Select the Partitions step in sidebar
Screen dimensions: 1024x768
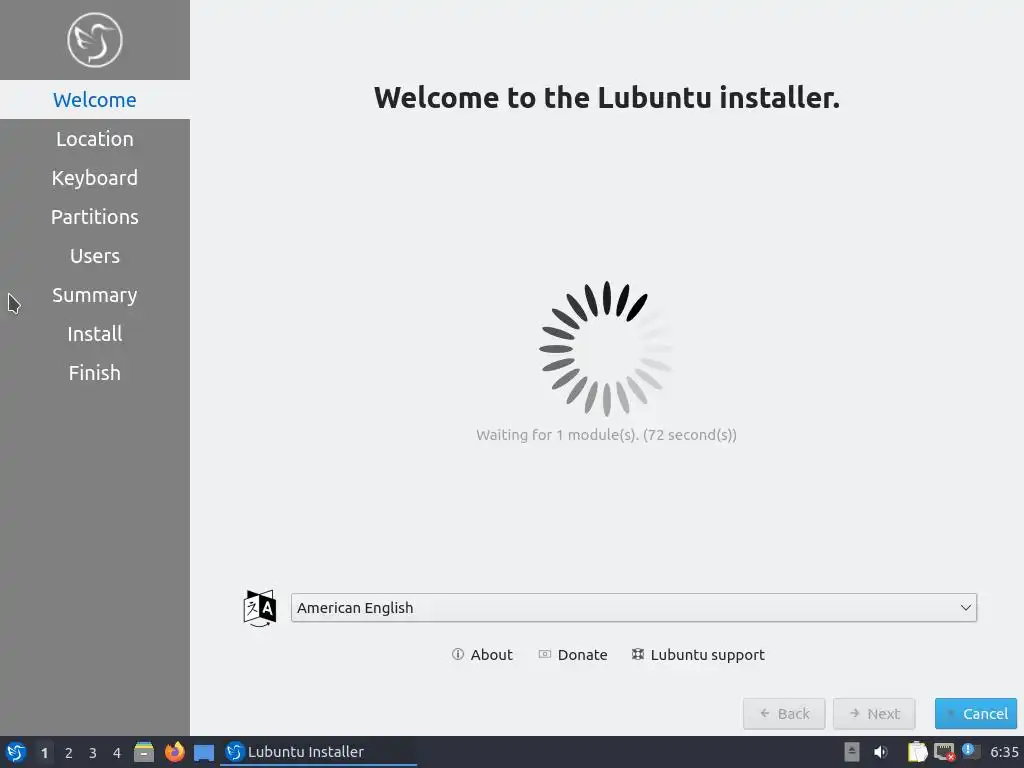[95, 217]
